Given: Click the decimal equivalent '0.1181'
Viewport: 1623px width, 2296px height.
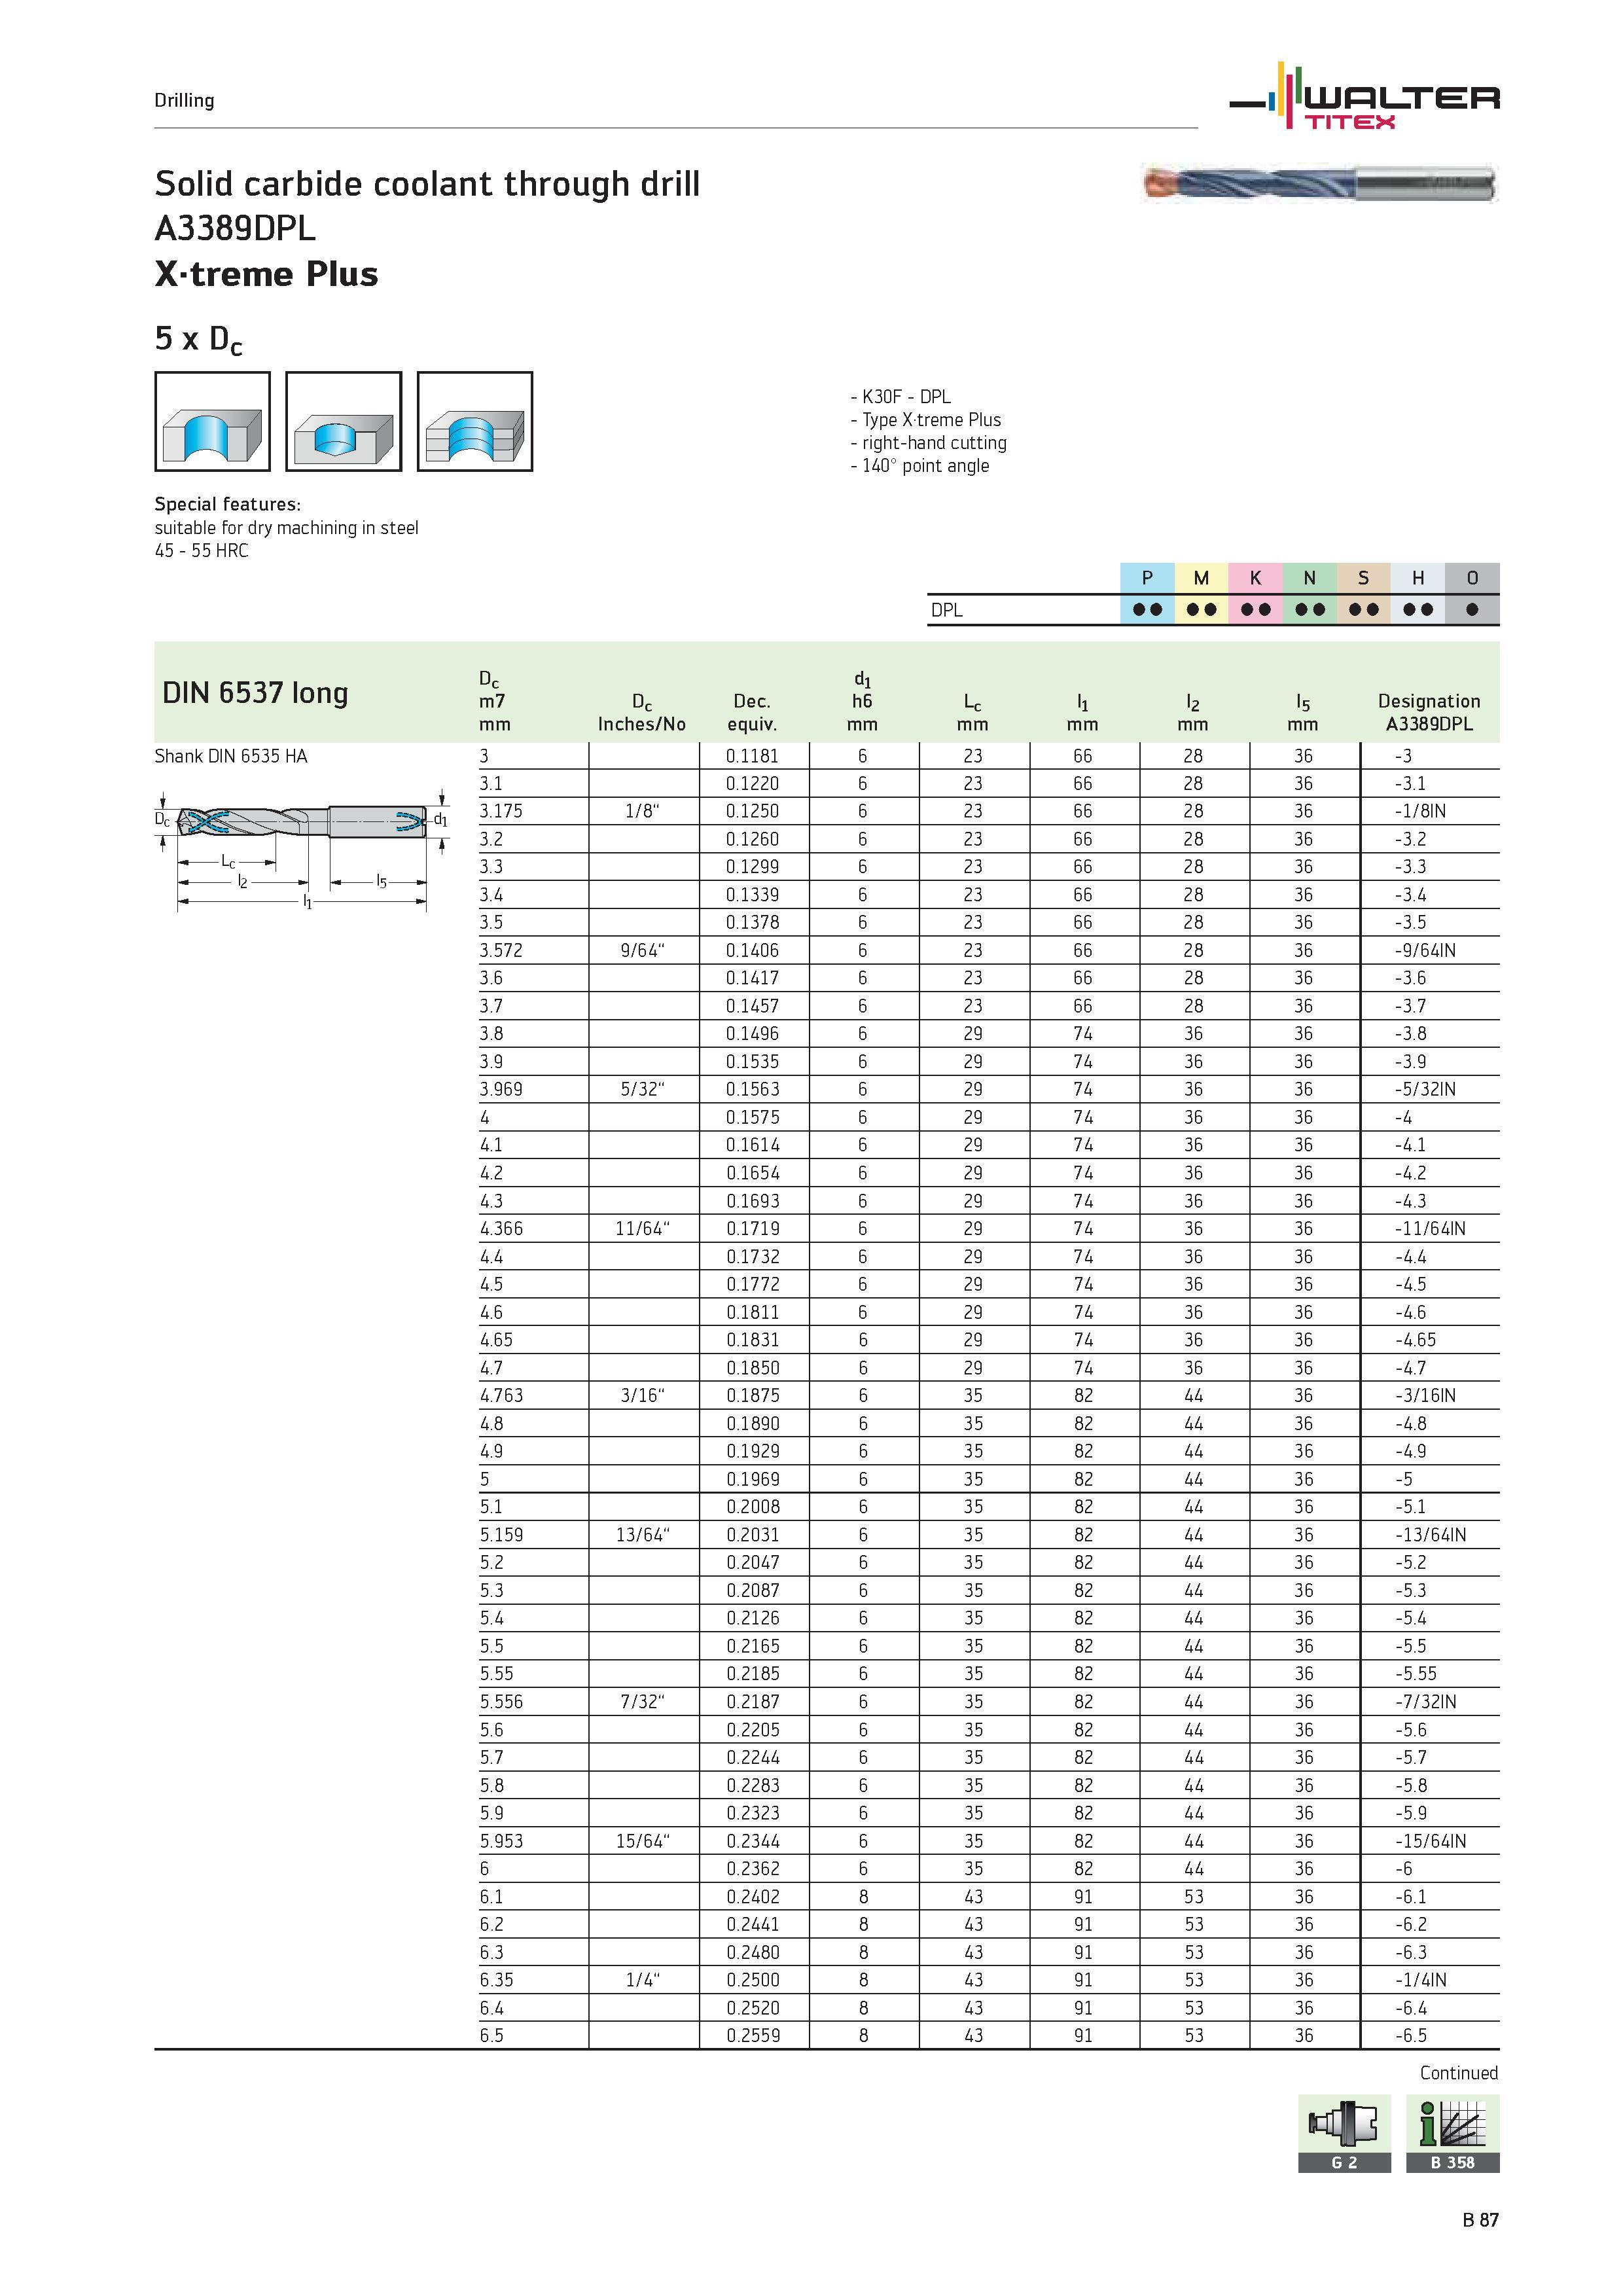Looking at the screenshot, I should point(752,756).
